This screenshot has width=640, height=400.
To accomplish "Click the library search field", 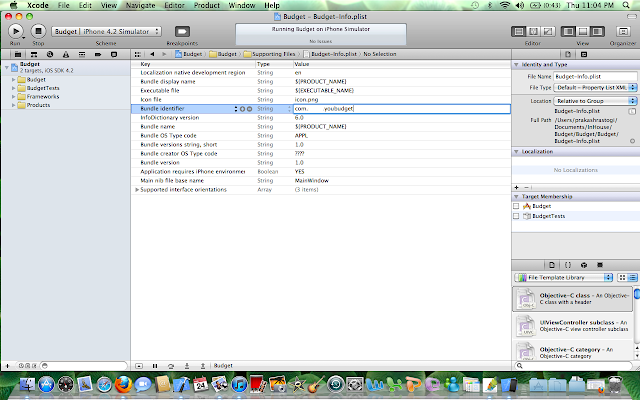I will pos(576,366).
